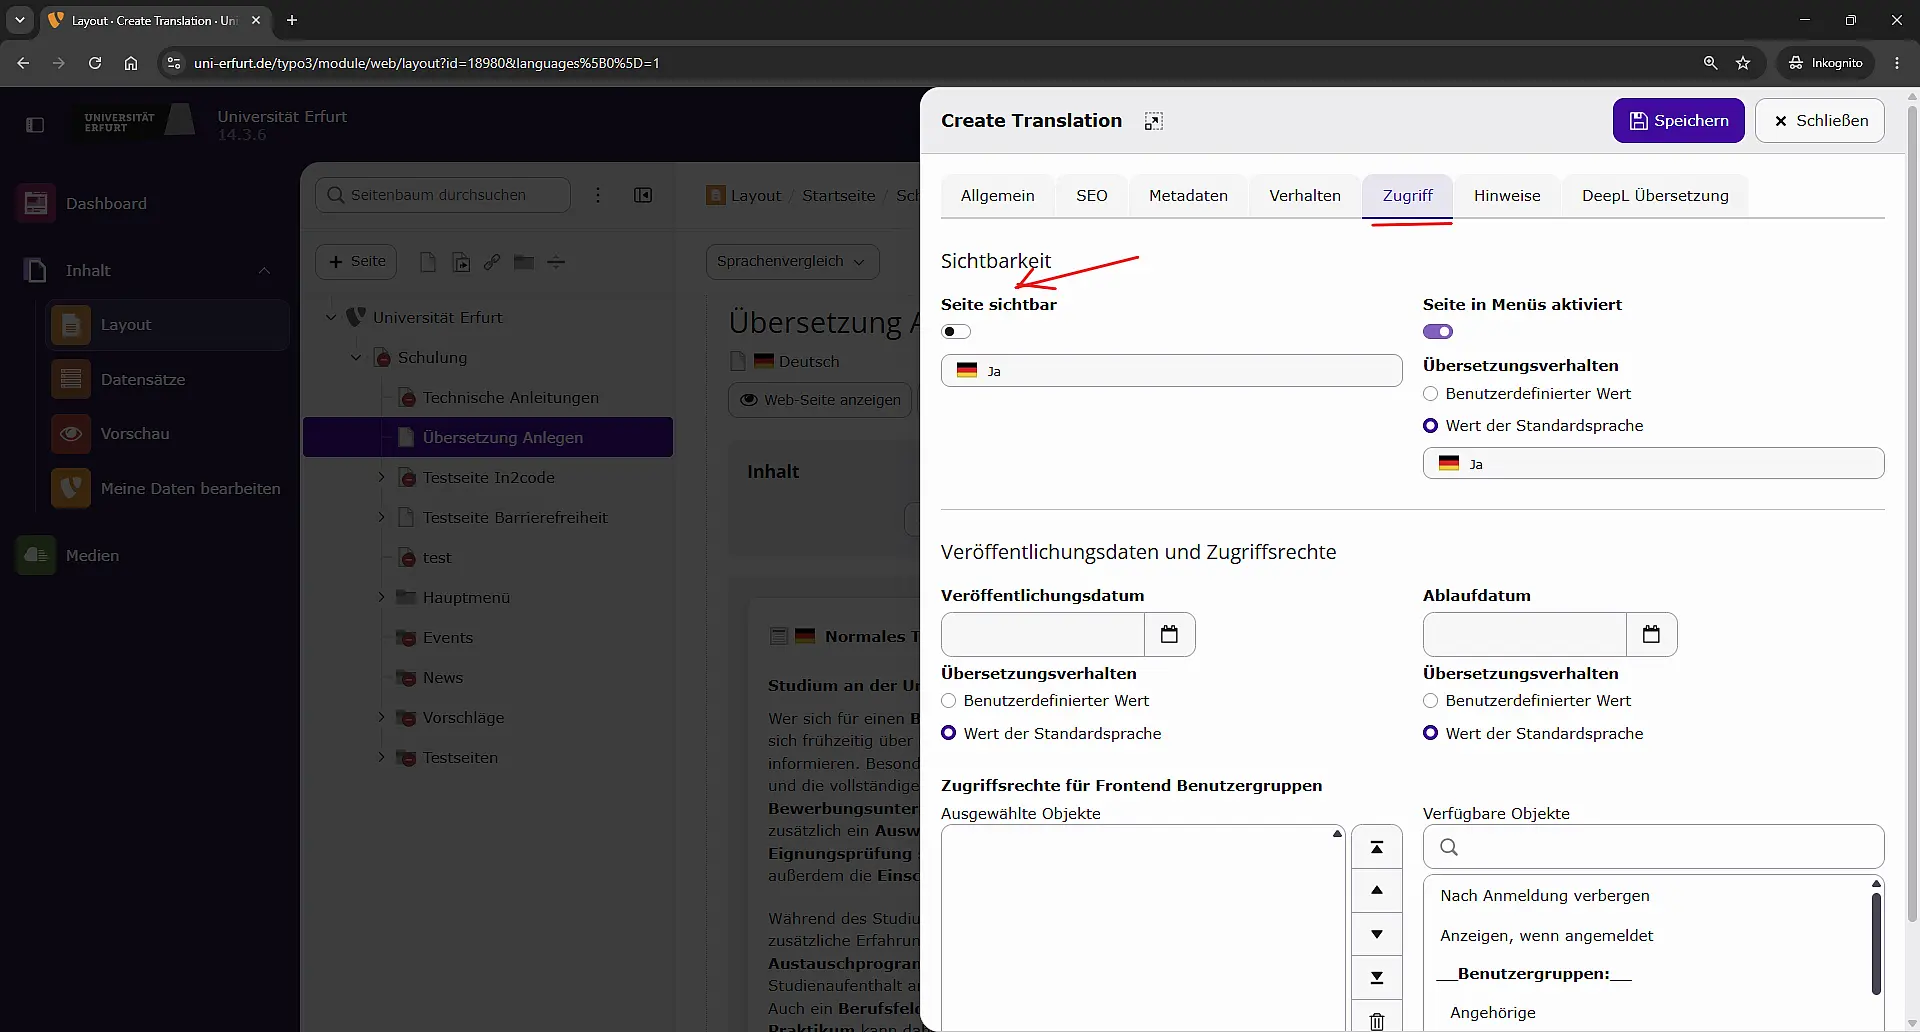Click the + Seite button
The width and height of the screenshot is (1920, 1032).
point(356,261)
